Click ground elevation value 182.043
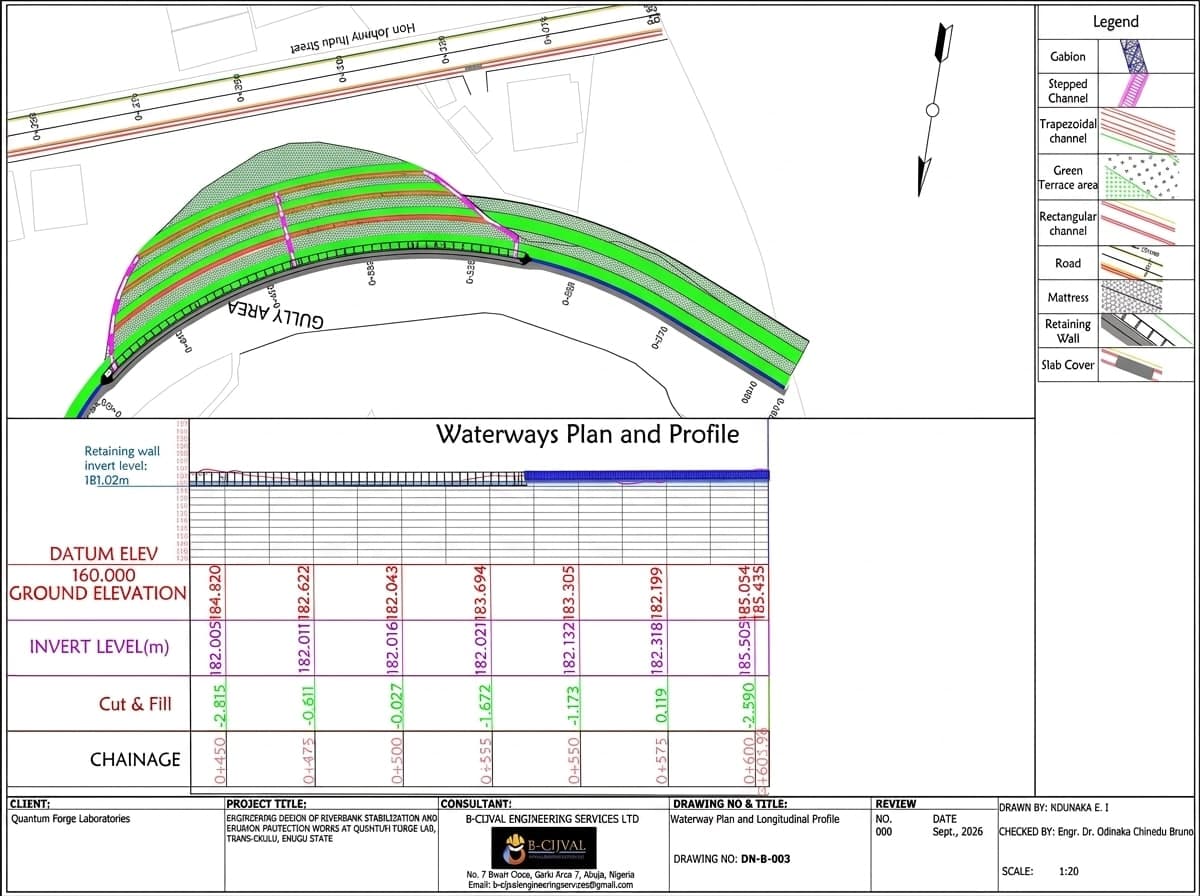The width and height of the screenshot is (1200, 896). pyautogui.click(x=393, y=593)
